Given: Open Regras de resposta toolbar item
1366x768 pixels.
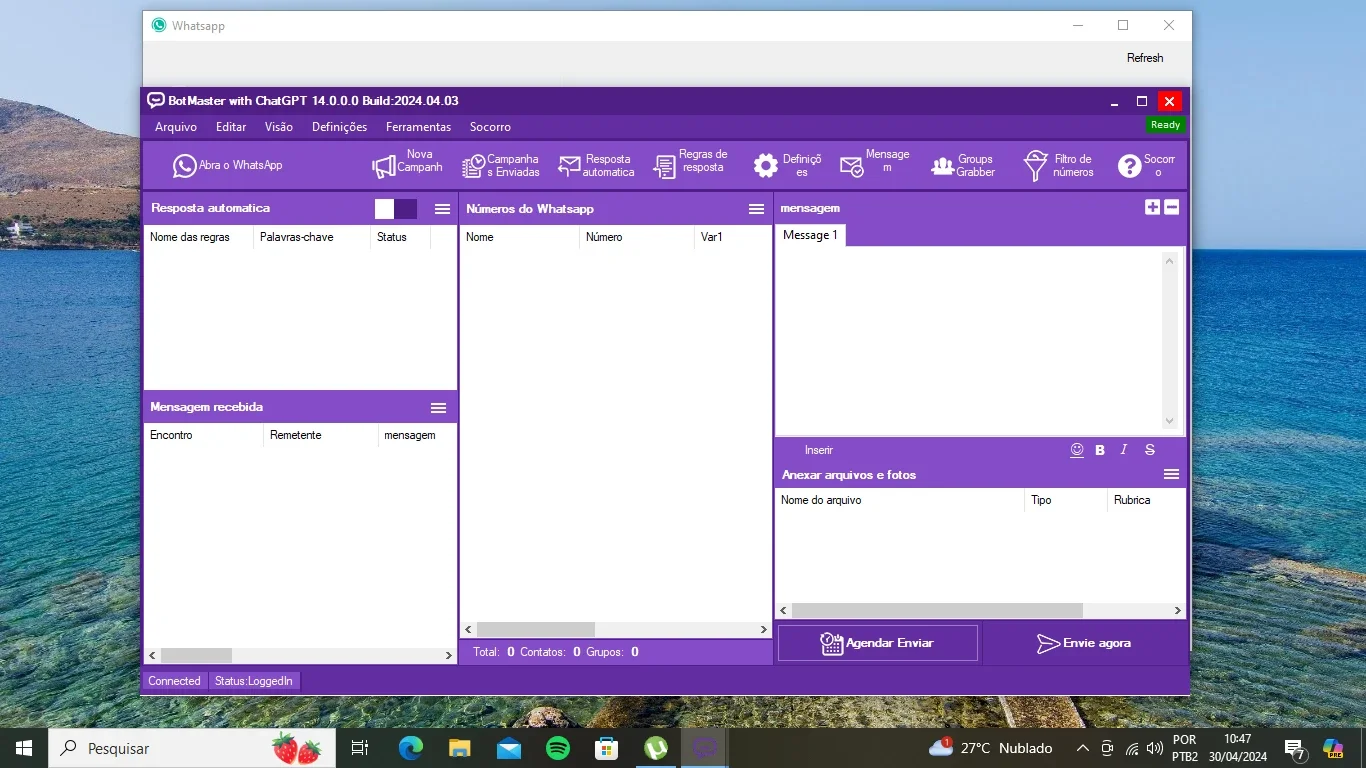Looking at the screenshot, I should 691,162.
